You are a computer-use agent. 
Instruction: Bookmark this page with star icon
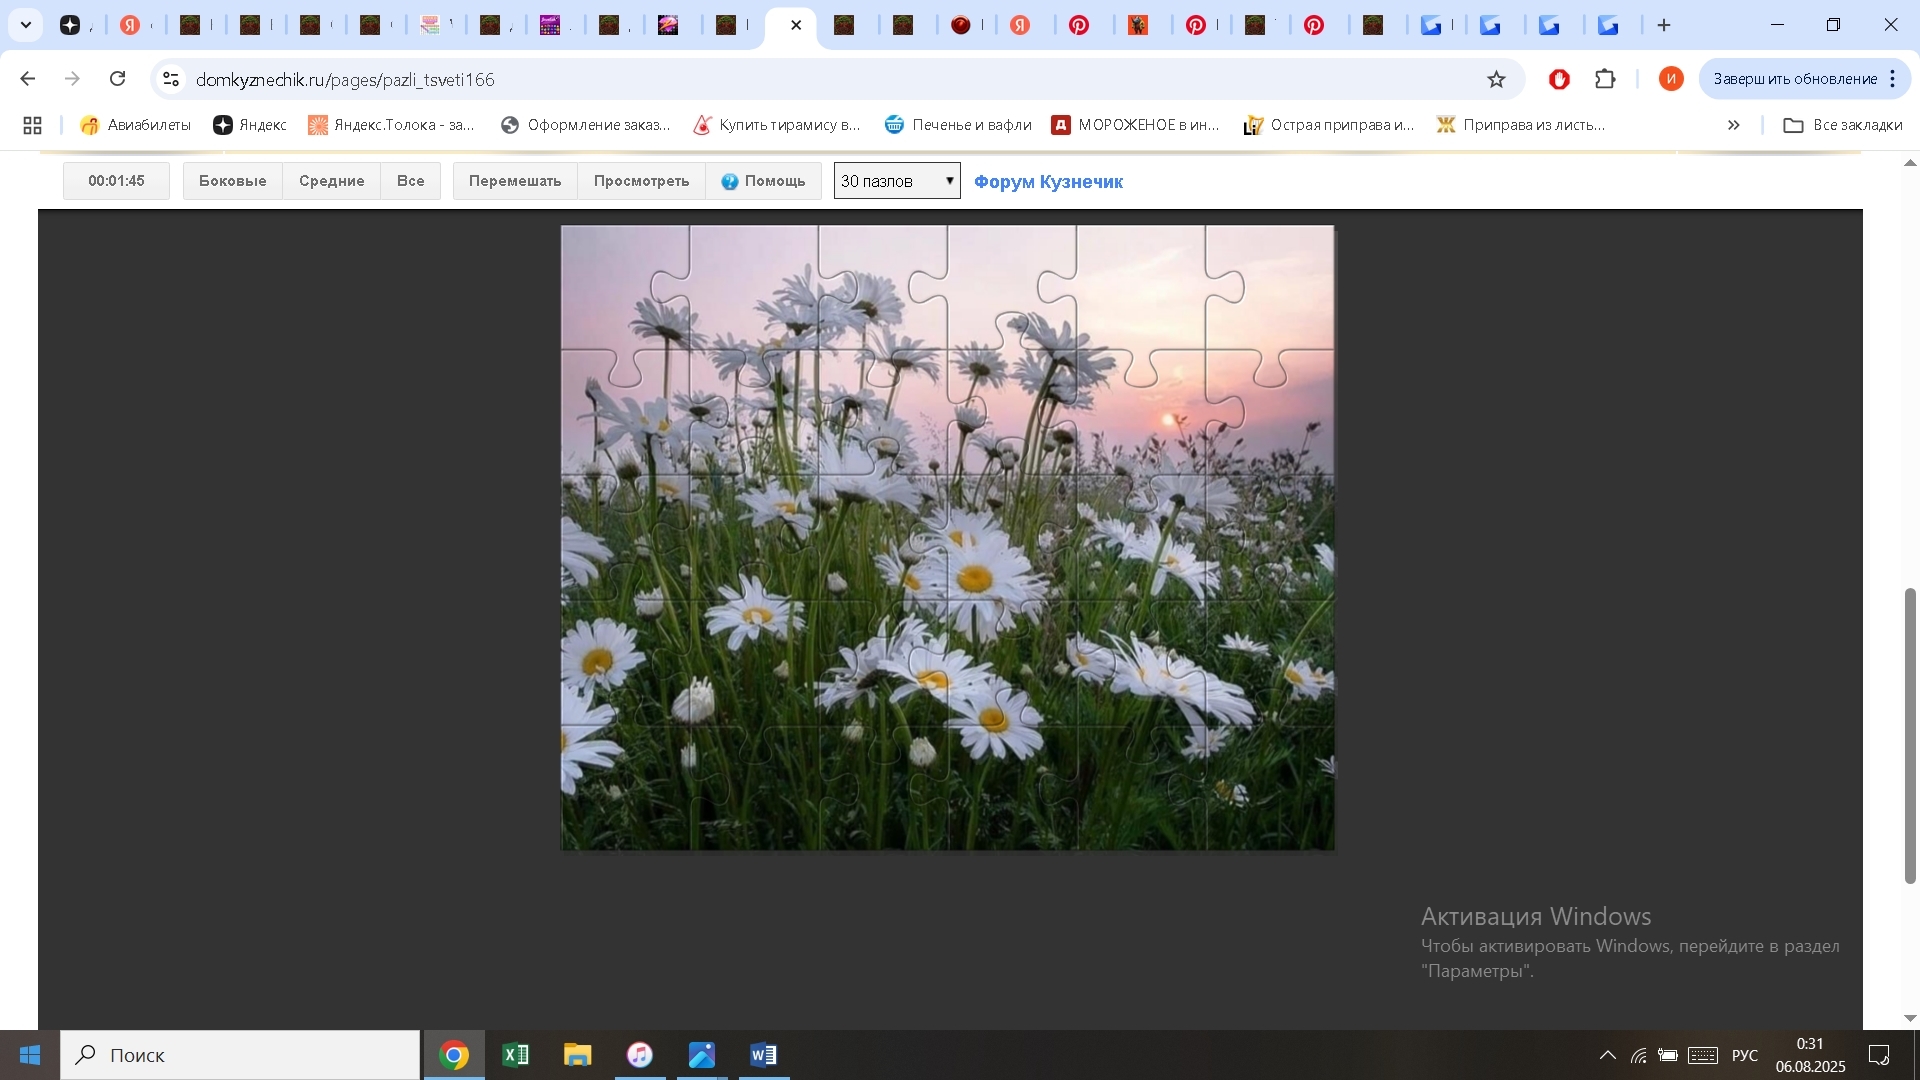click(x=1496, y=79)
